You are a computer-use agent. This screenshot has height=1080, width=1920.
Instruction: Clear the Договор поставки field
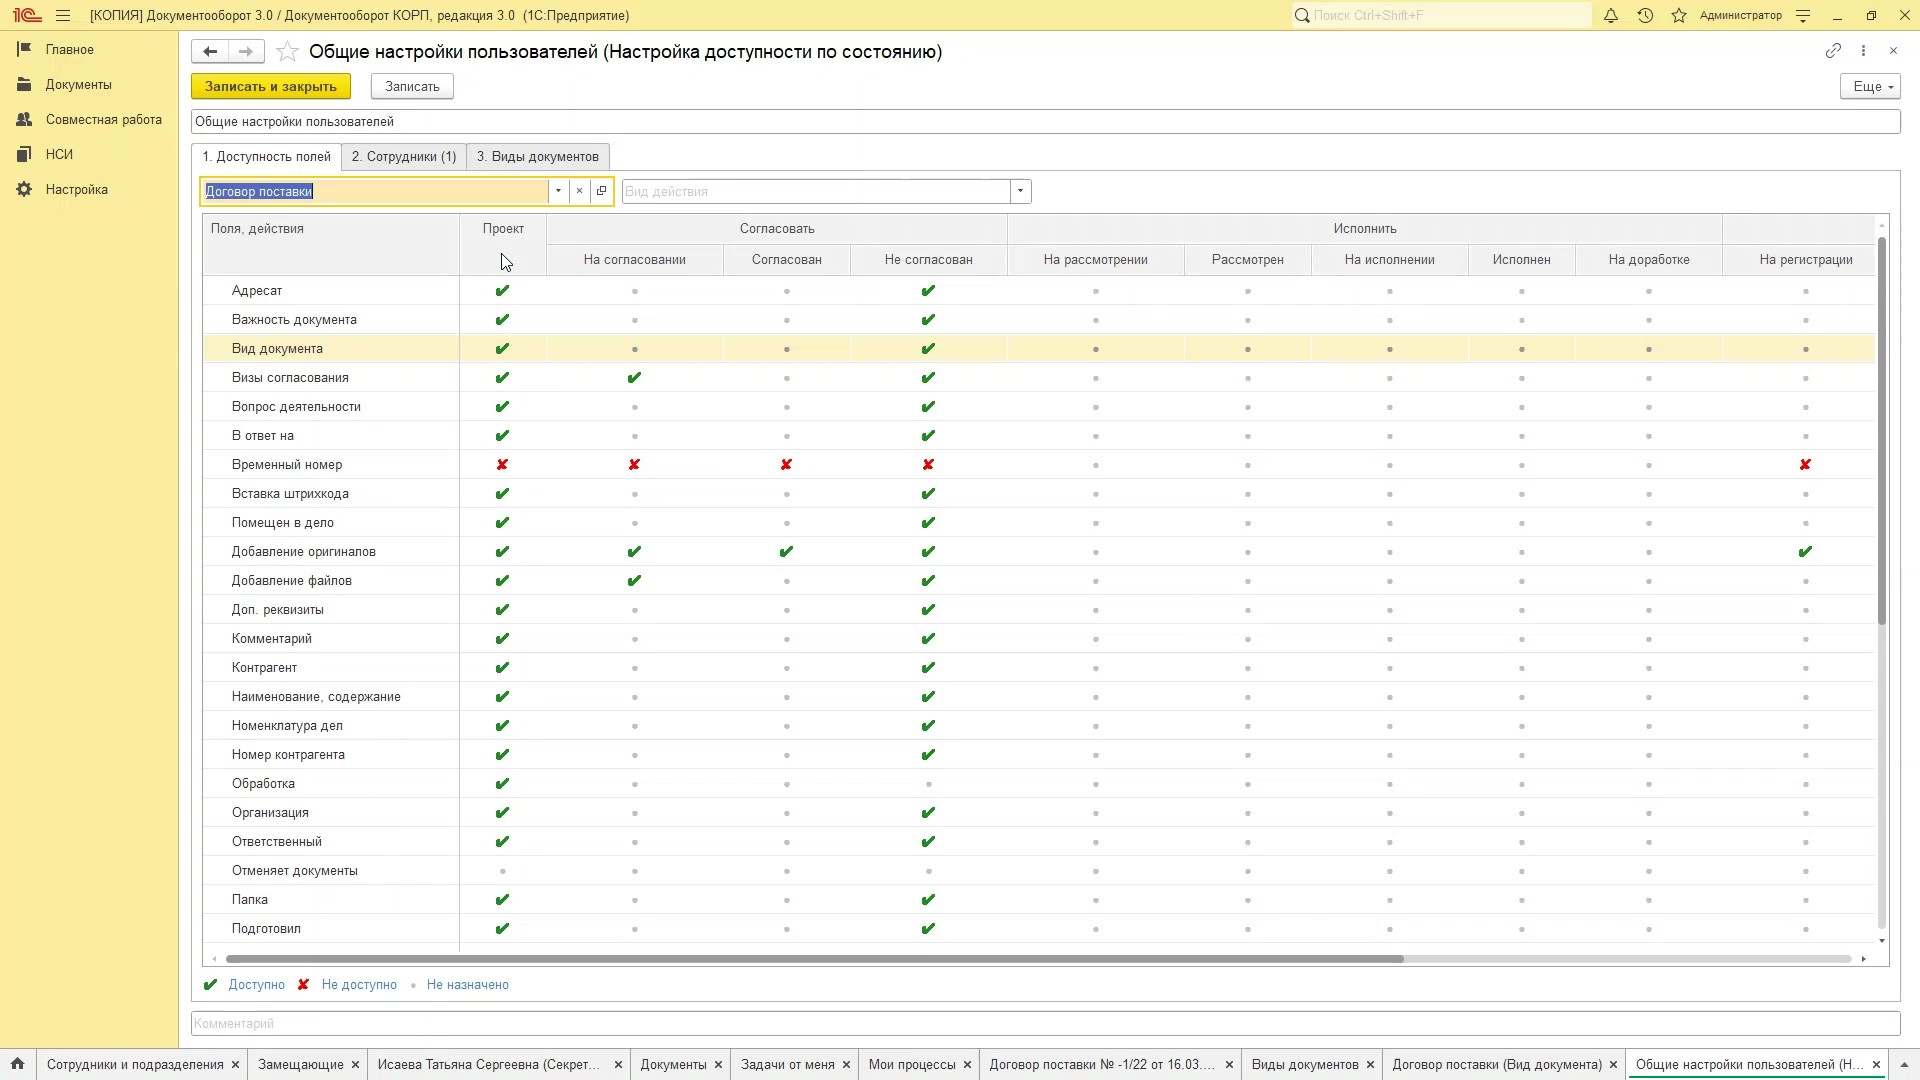[579, 191]
